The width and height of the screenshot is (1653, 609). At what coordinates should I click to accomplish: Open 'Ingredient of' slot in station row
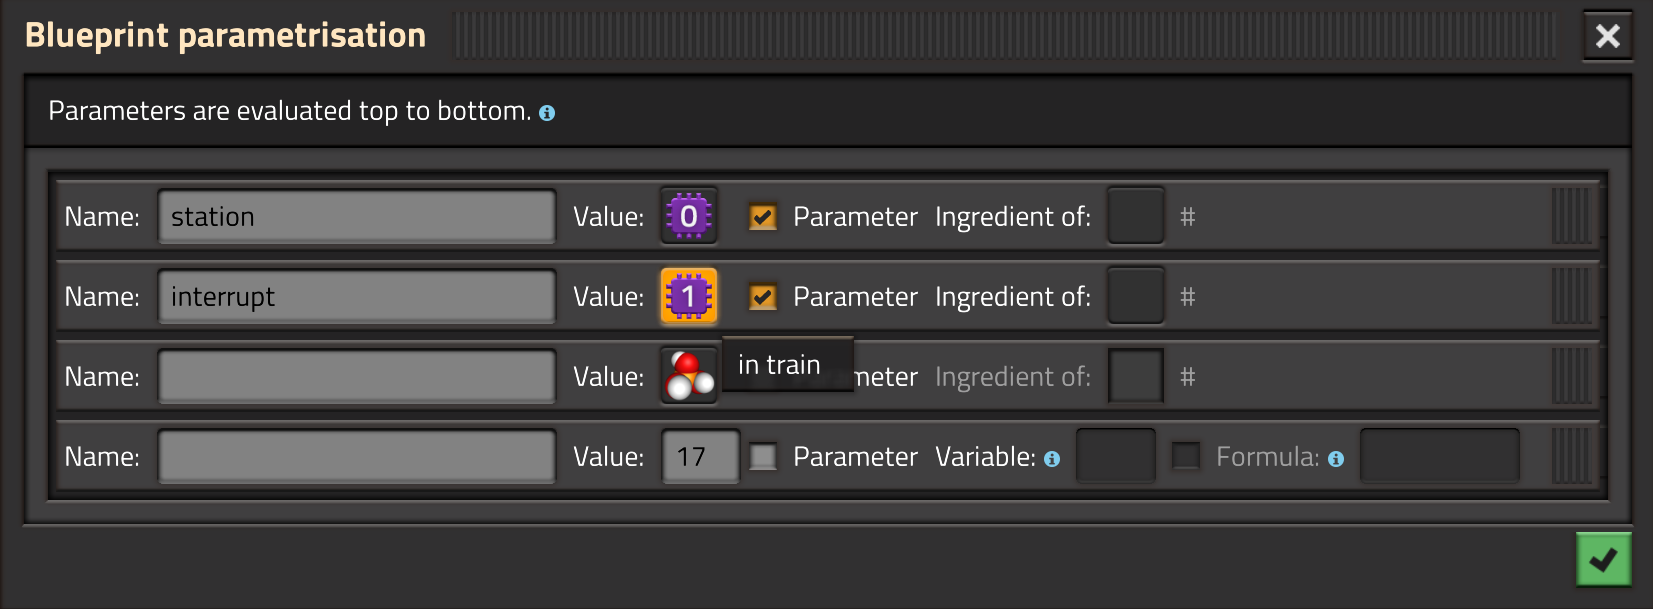[1136, 216]
